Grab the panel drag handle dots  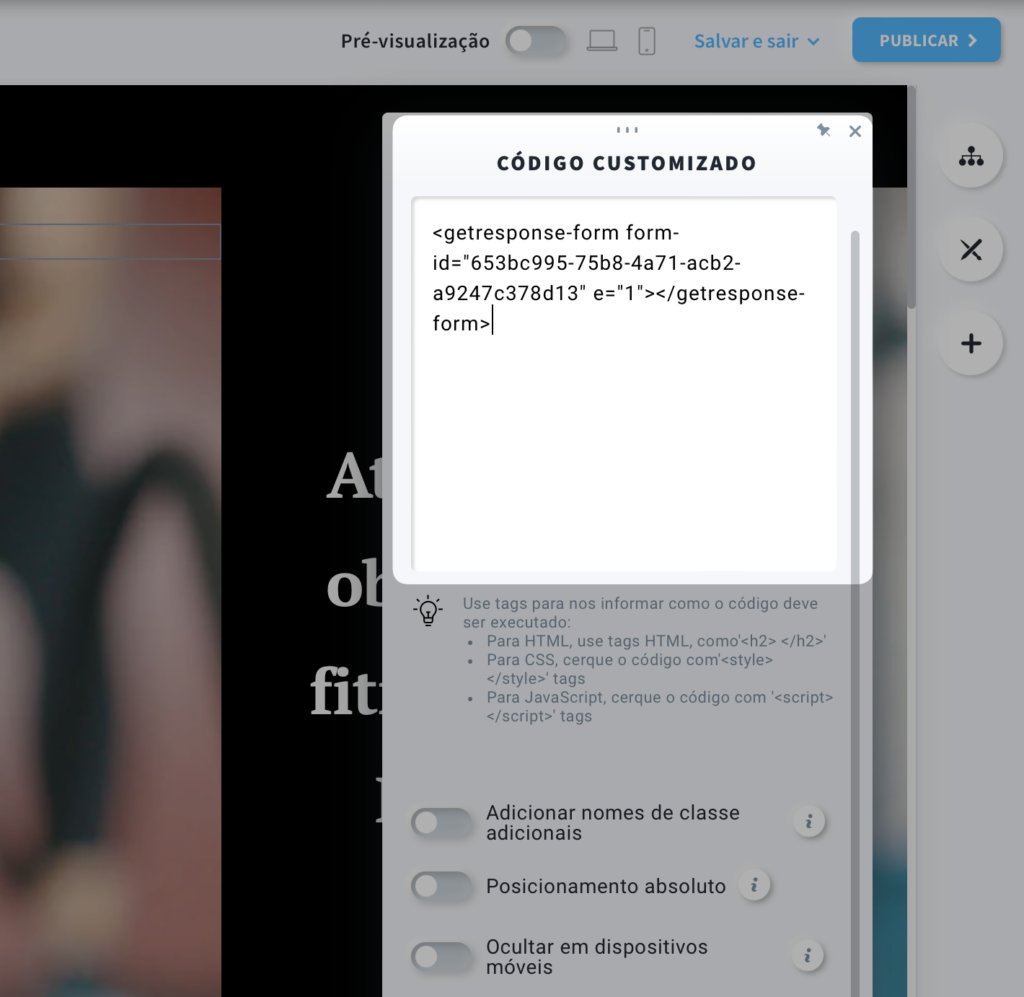point(627,130)
